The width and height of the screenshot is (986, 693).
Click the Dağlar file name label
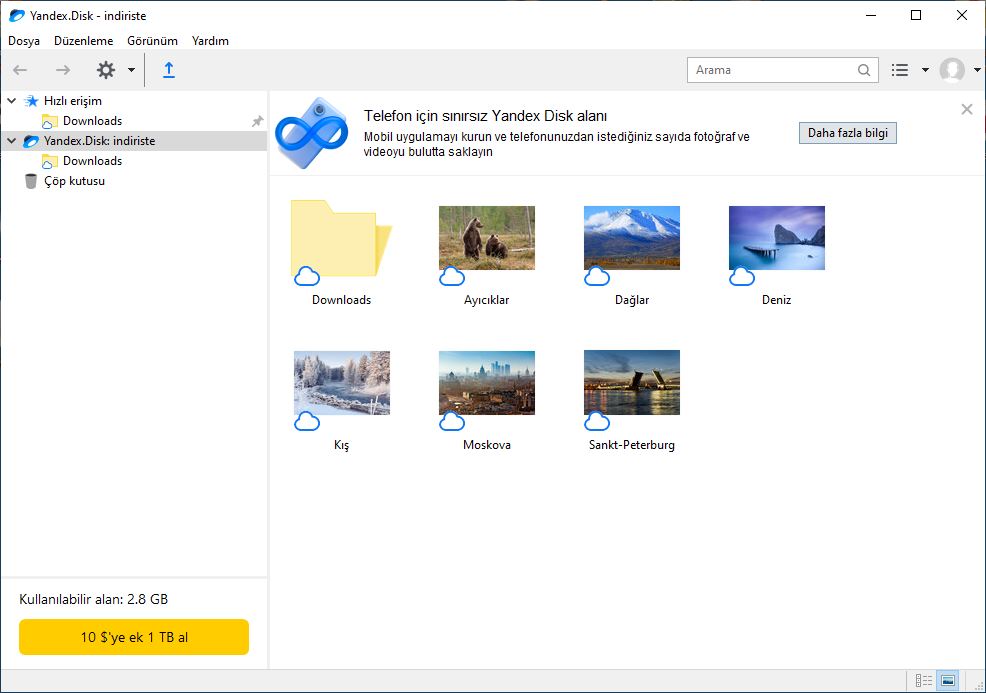click(x=632, y=300)
